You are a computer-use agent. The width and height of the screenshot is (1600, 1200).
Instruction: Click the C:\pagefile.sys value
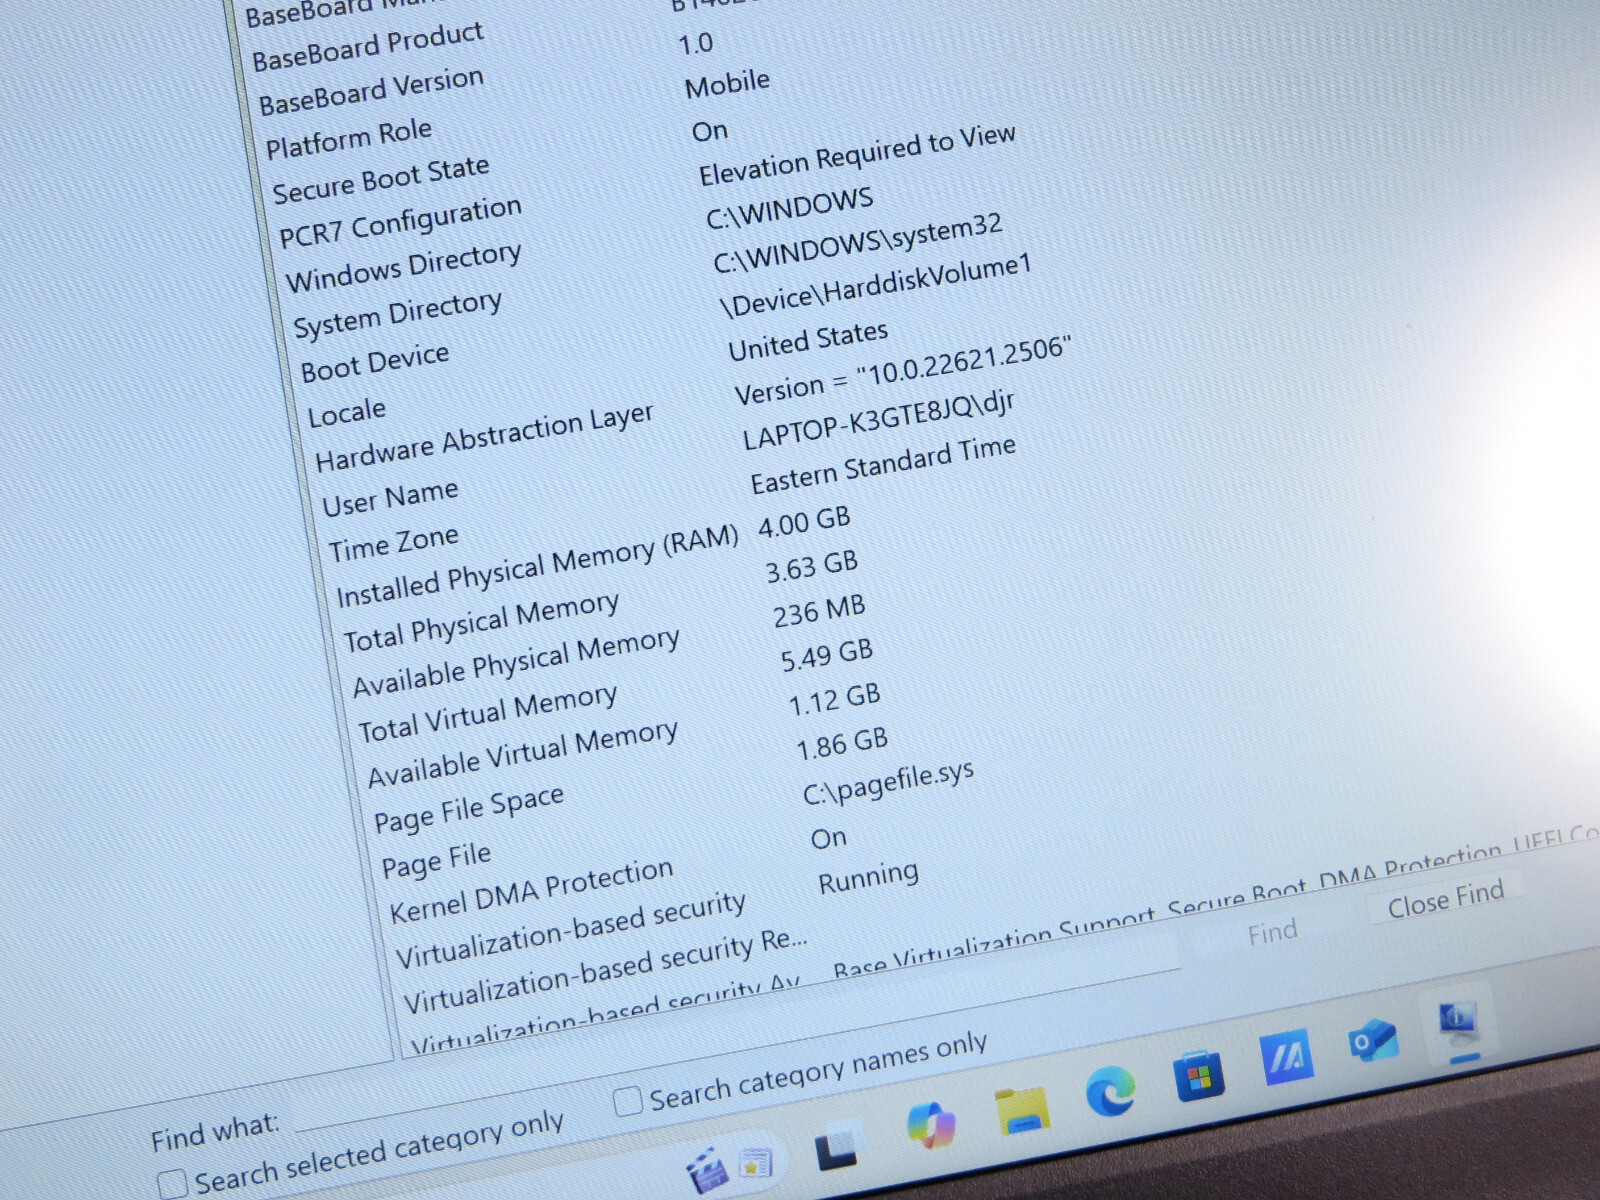coord(888,782)
